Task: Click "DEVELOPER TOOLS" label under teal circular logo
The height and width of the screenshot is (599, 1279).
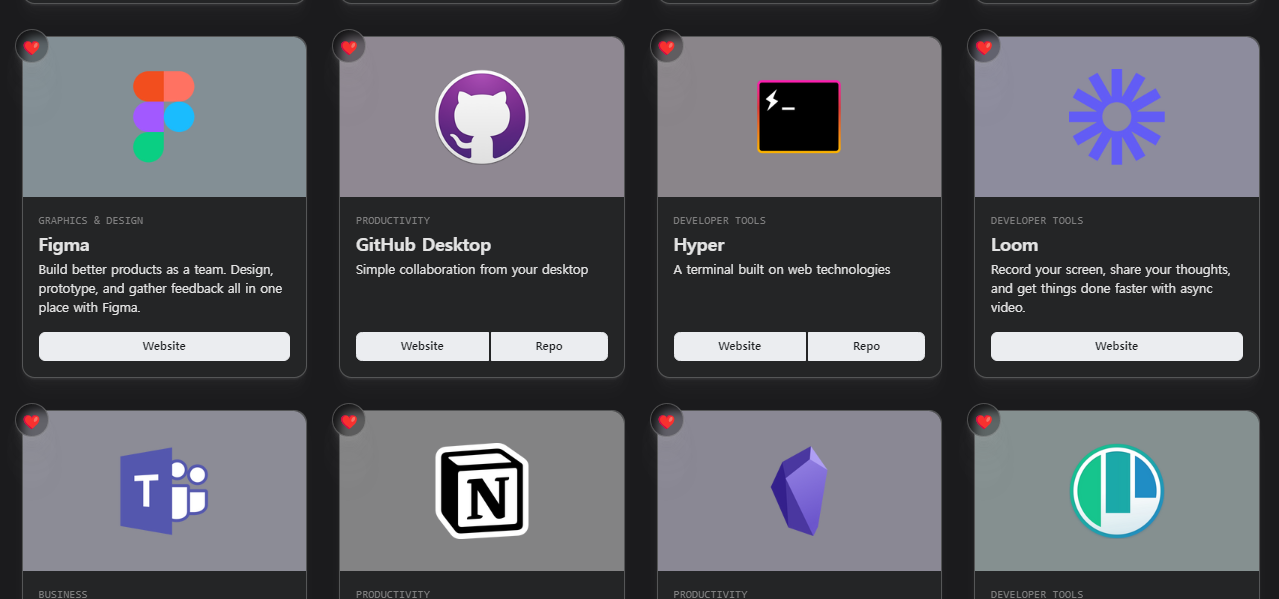Action: coord(1037,594)
